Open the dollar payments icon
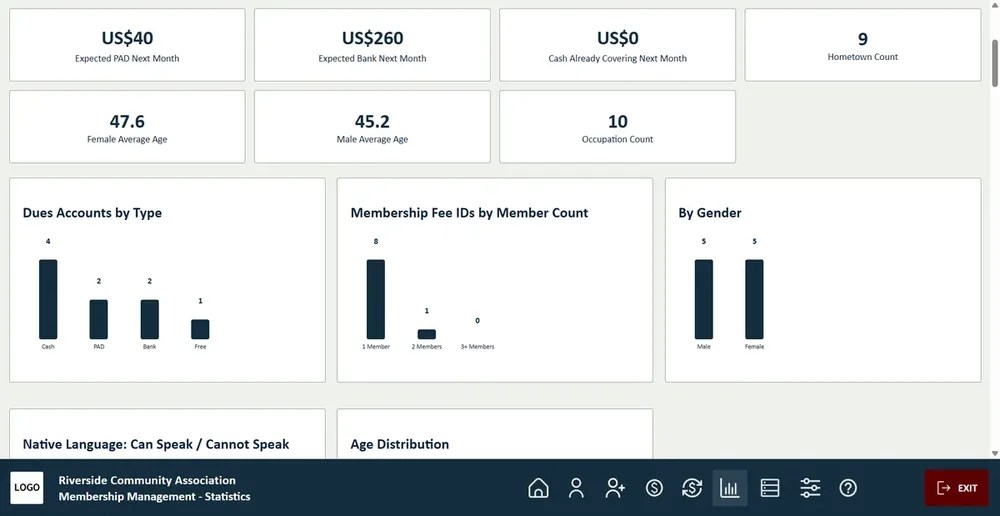 (x=654, y=488)
